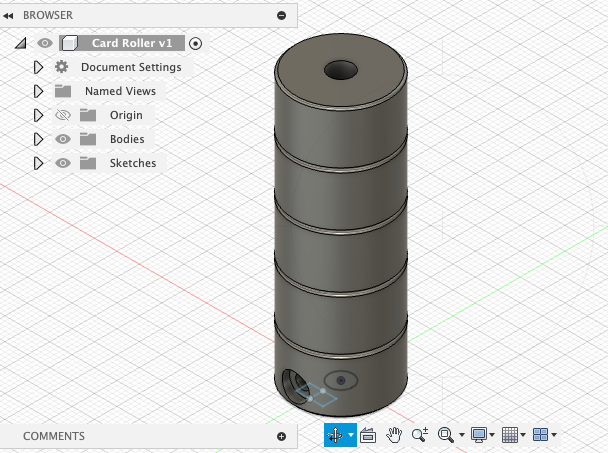Select the Zoom tool with plus-minus
Viewport: 608px width, 453px height.
(x=420, y=435)
